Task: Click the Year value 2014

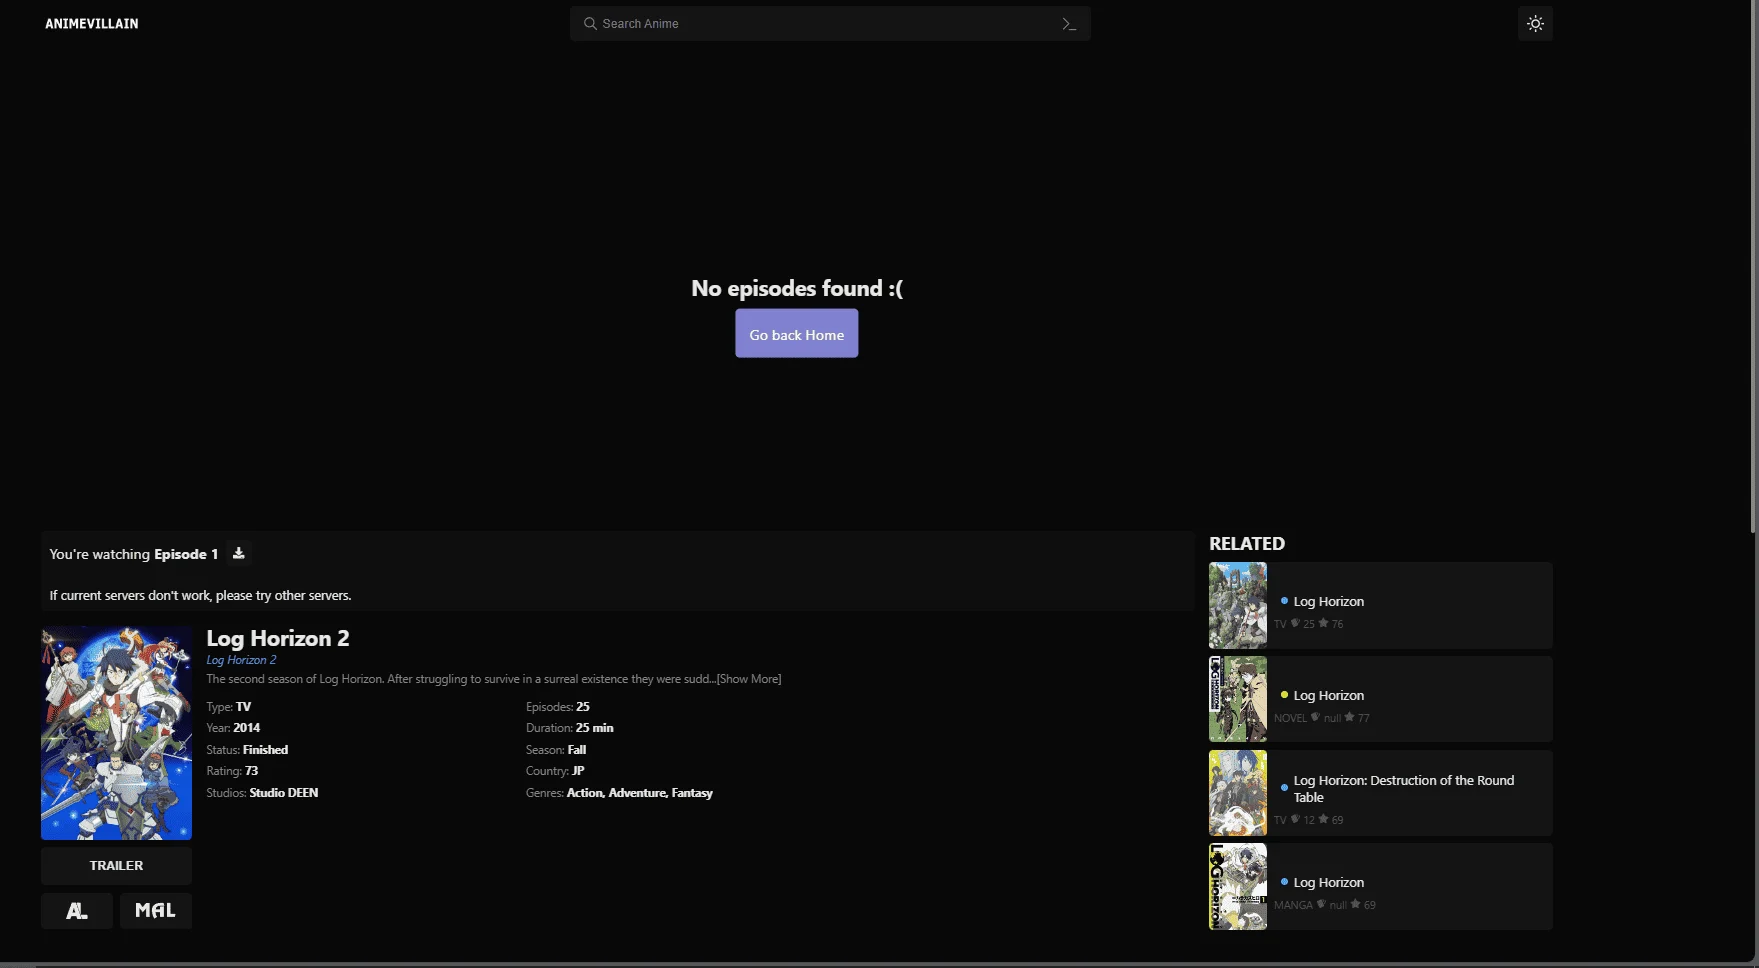Action: point(247,728)
